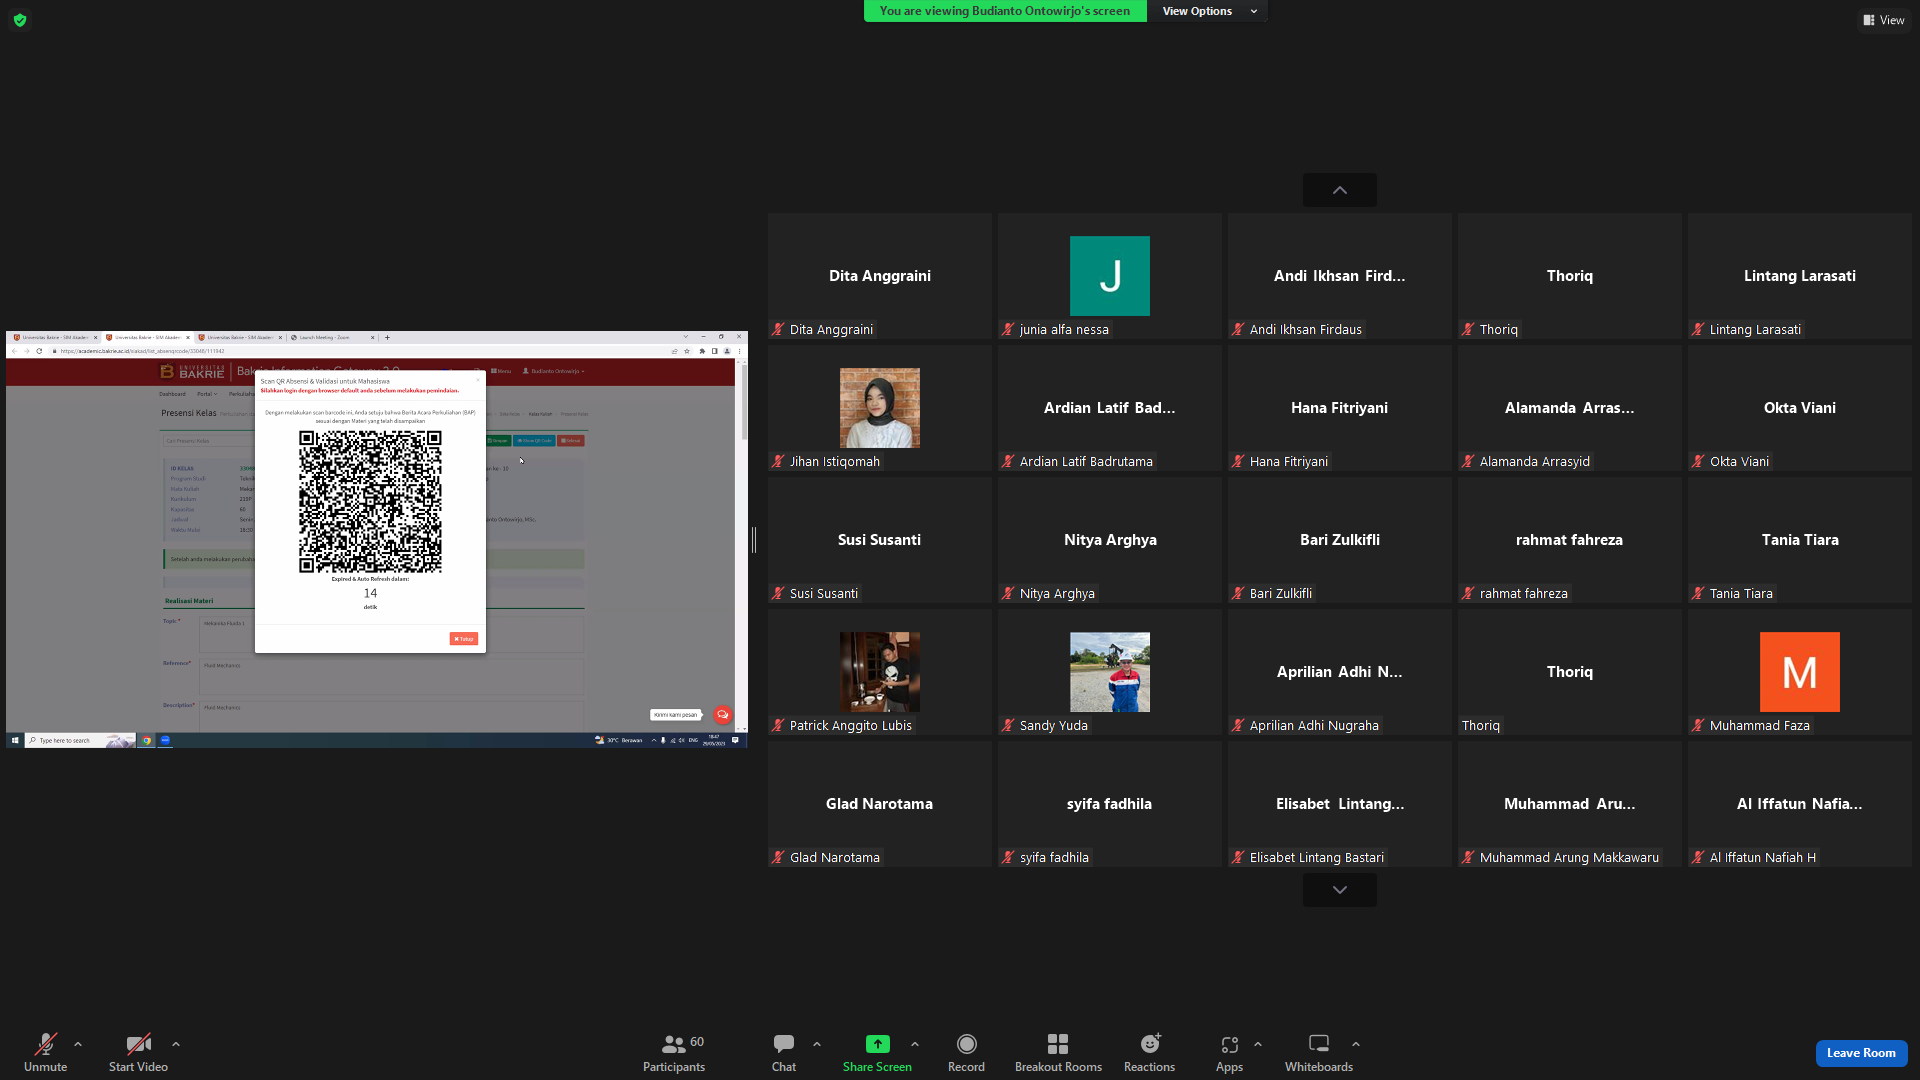
Task: Switch to the Launch Meeting - Zoom browser tab
Action: [x=333, y=337]
